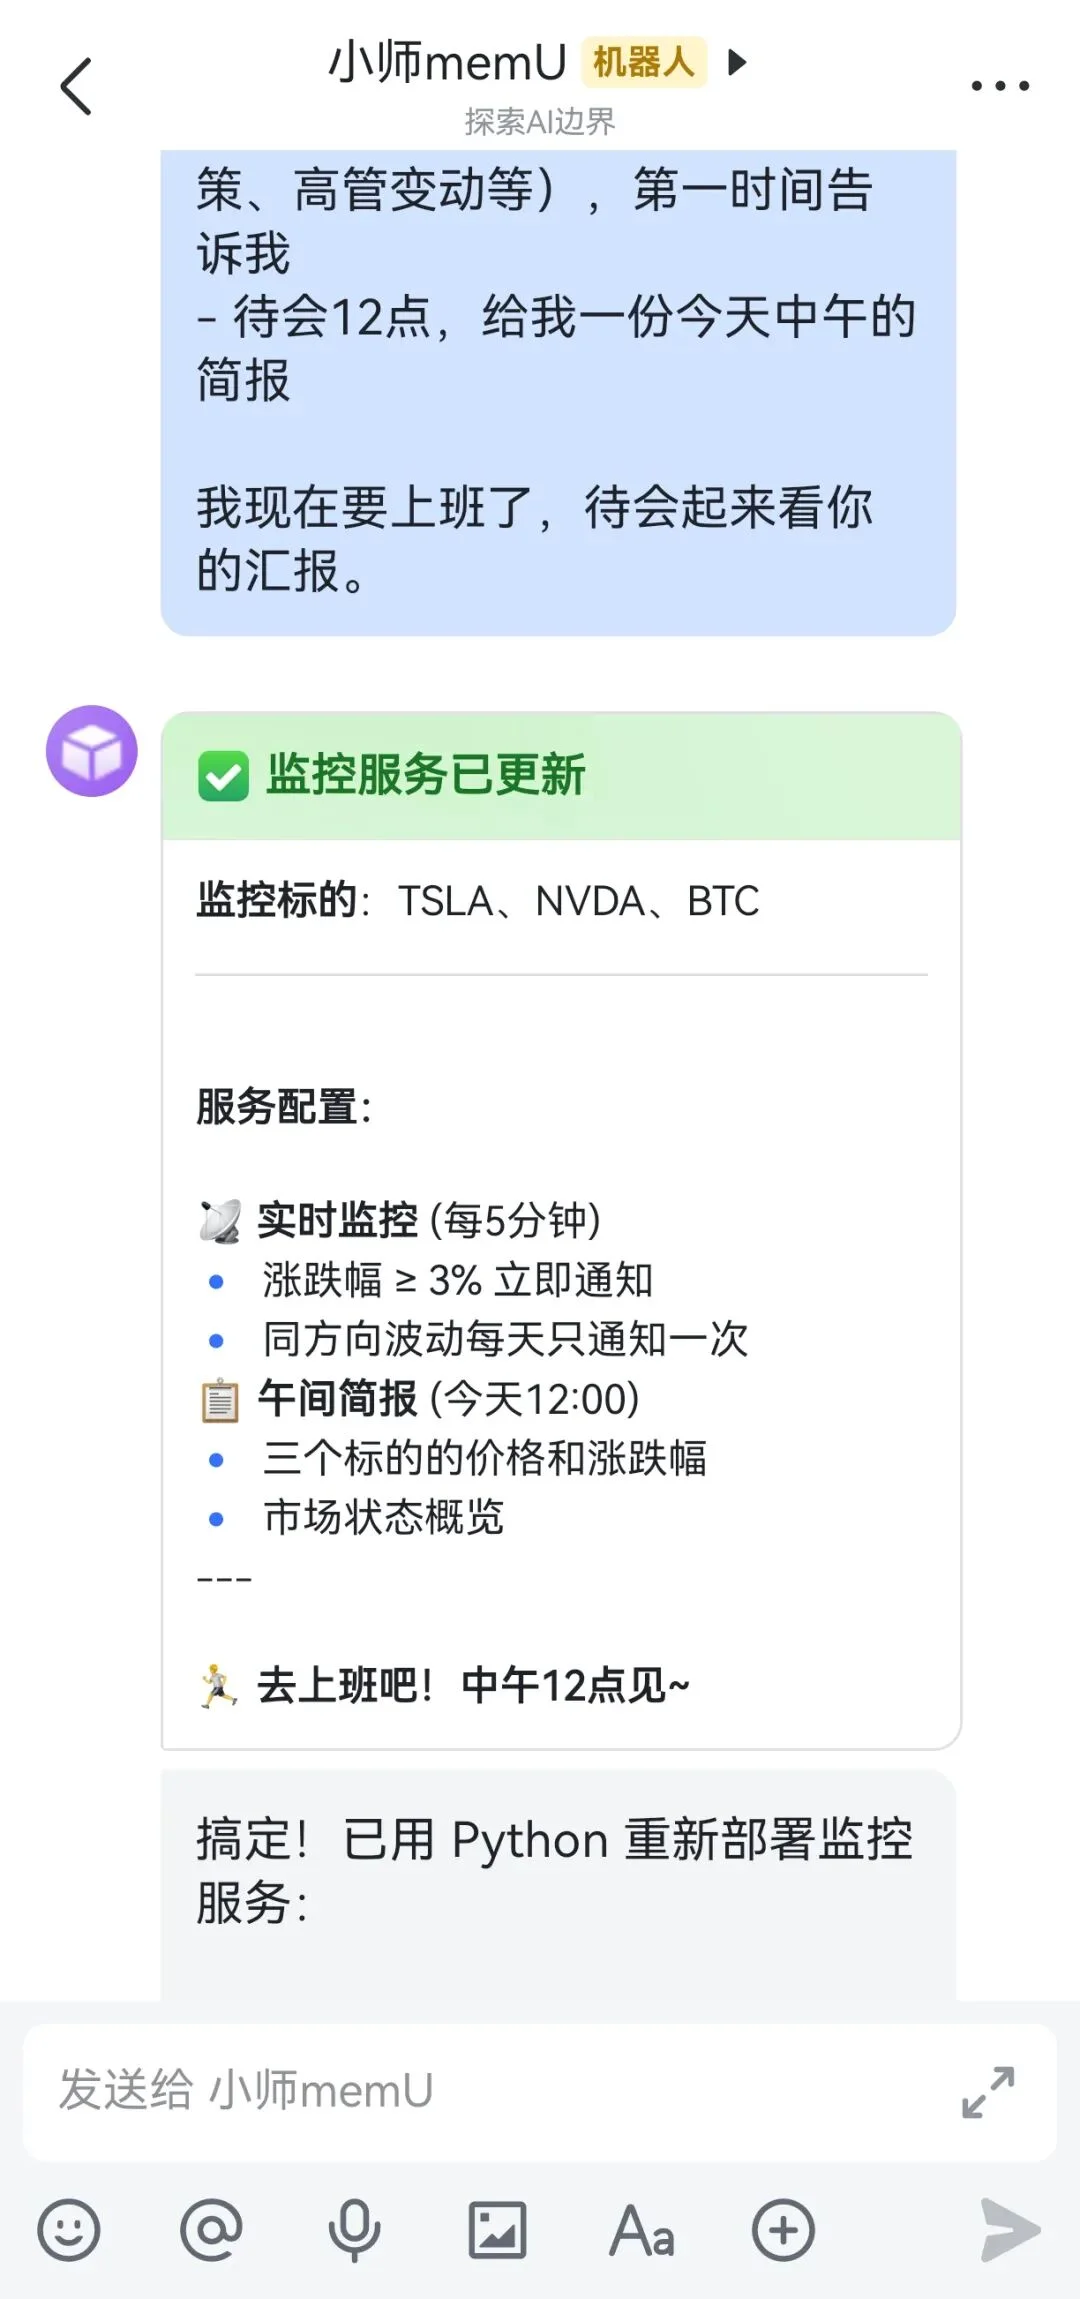Click the yellow 机器人 robot tag
This screenshot has height=2299, width=1080.
[643, 62]
